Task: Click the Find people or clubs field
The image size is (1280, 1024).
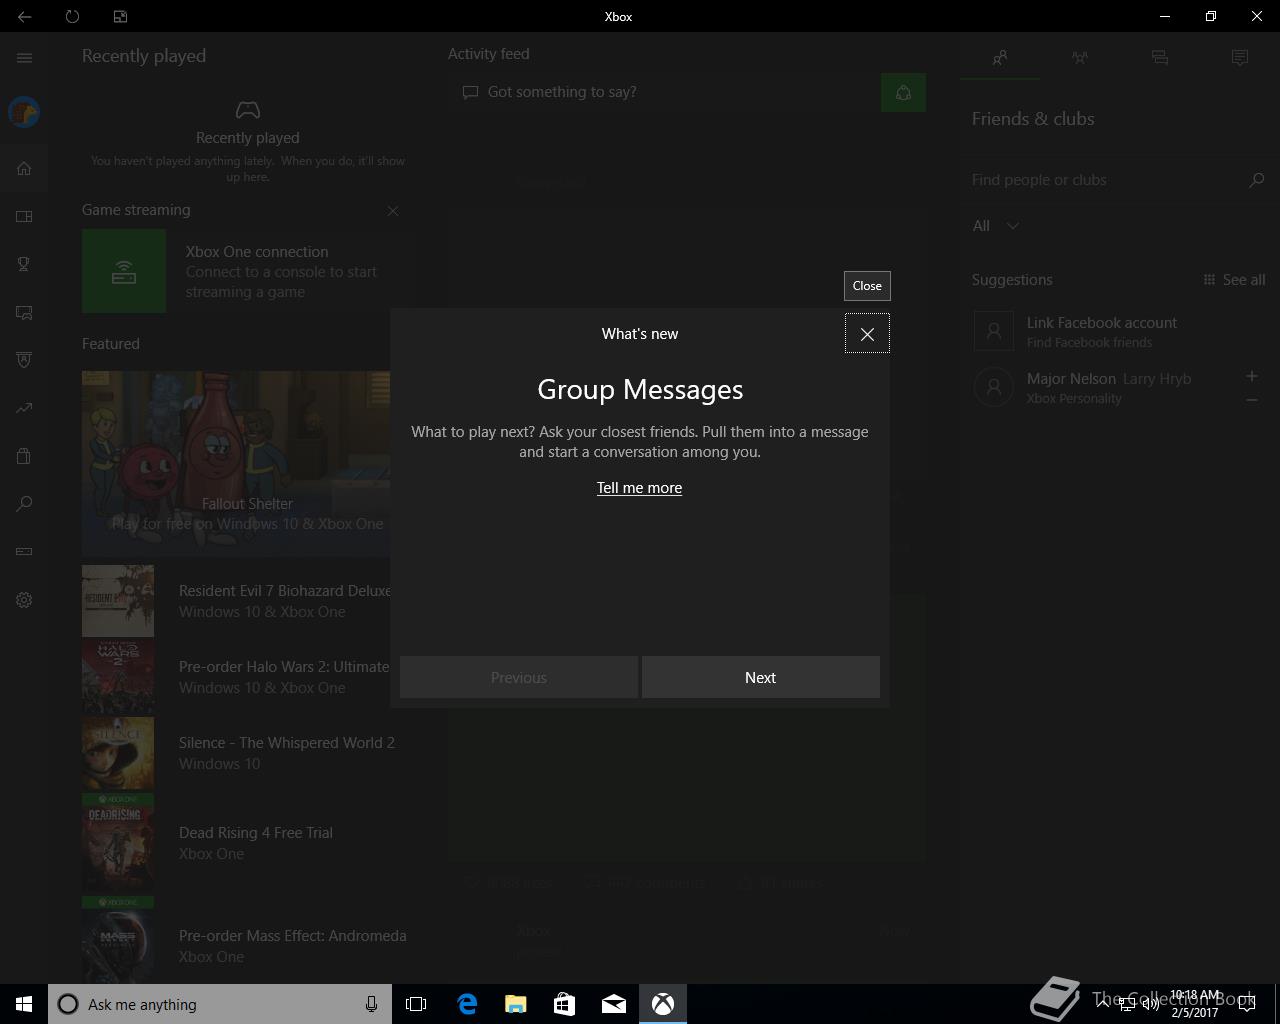Action: [x=1104, y=180]
